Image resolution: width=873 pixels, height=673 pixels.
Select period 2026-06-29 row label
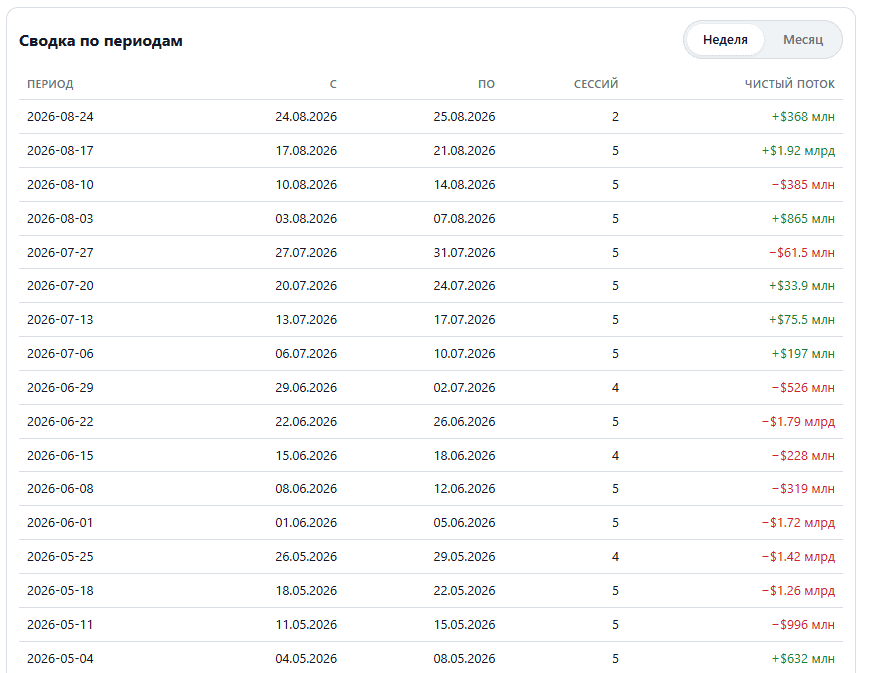(x=60, y=387)
